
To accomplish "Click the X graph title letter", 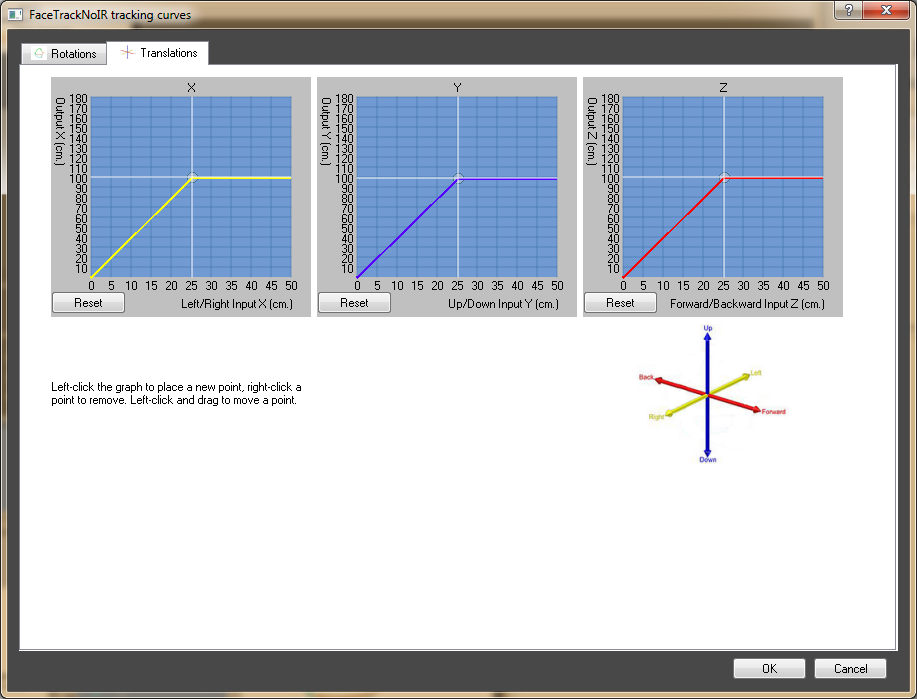I will point(191,88).
